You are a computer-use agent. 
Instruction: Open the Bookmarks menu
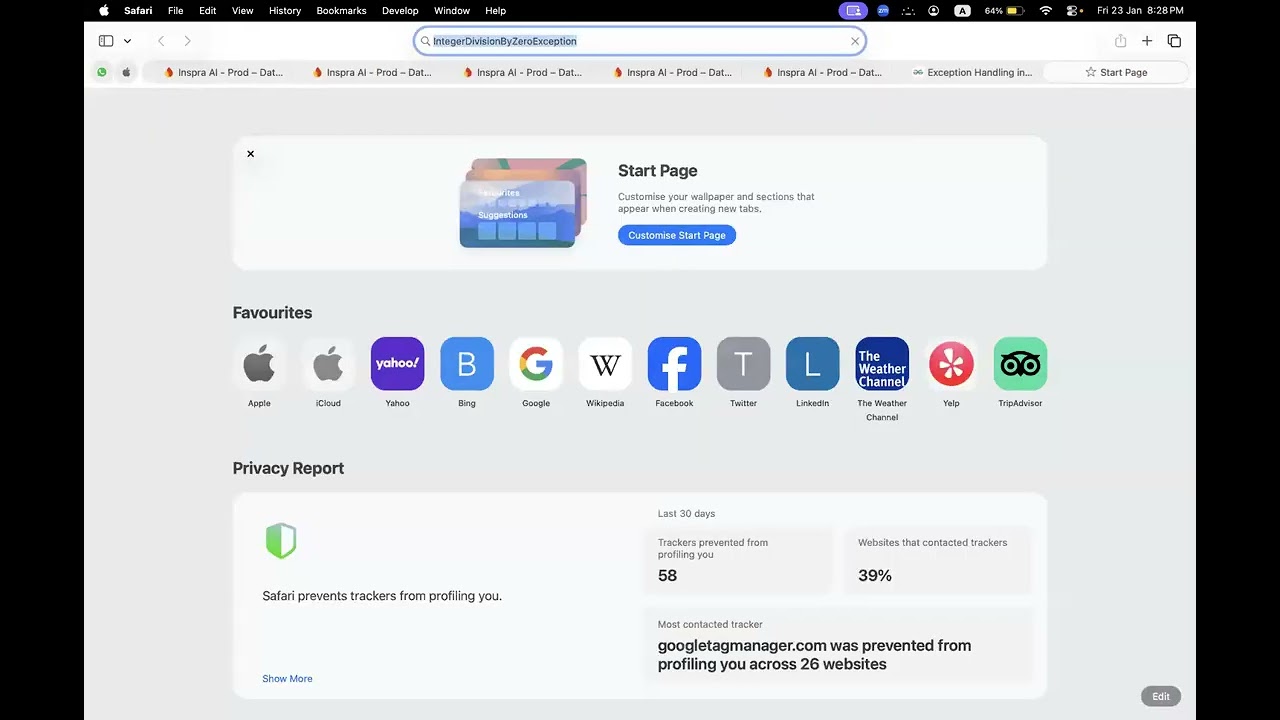(x=341, y=11)
